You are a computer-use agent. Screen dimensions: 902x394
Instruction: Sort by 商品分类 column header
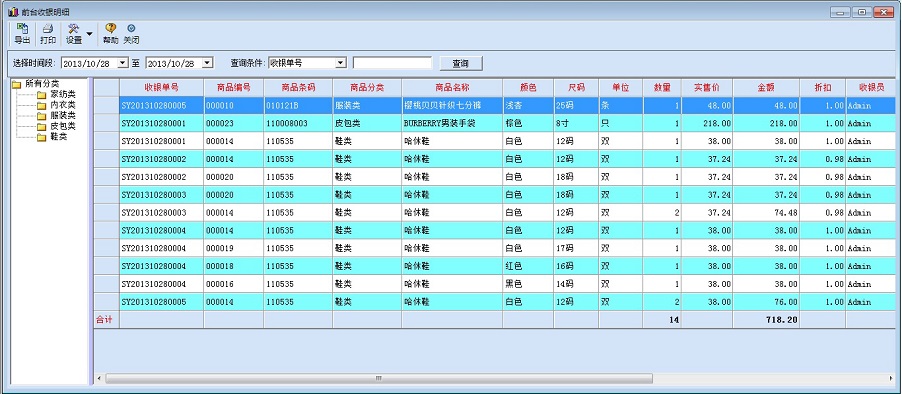367,87
